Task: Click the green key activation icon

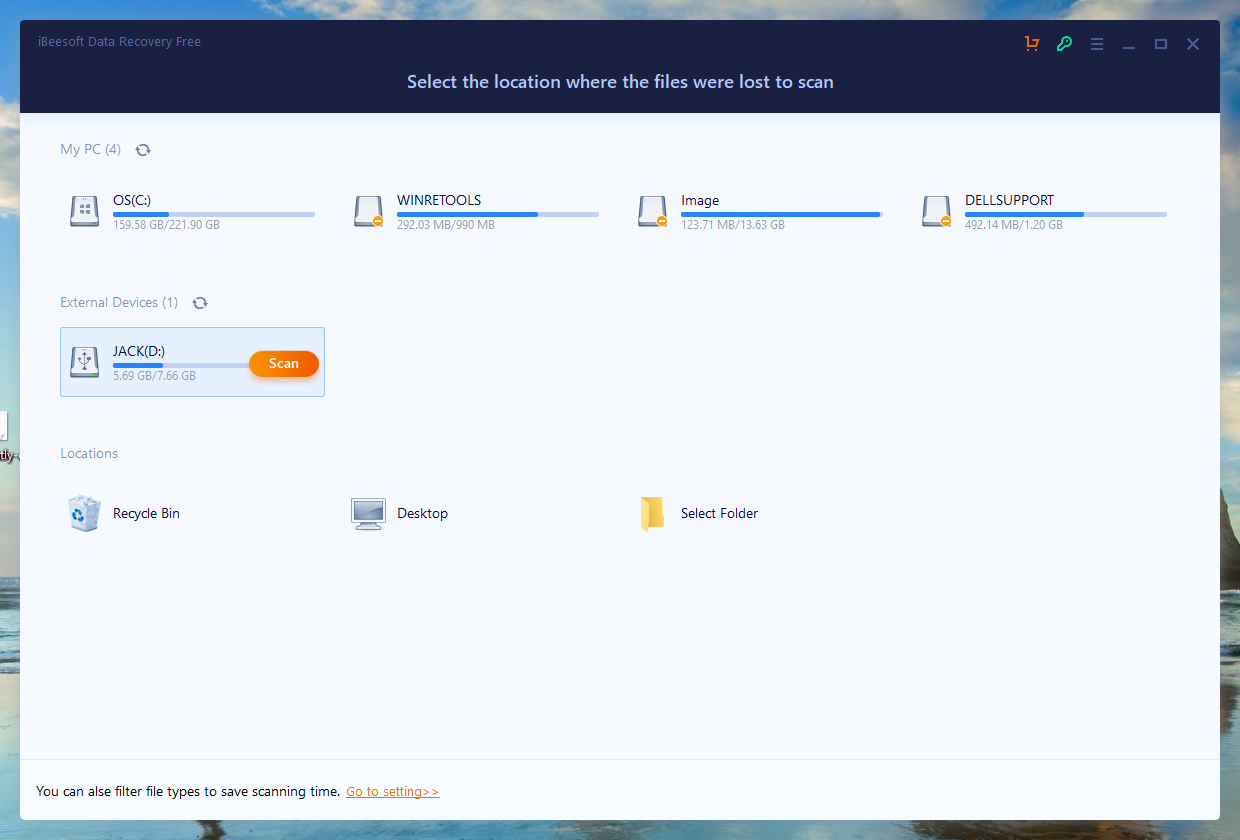Action: 1064,44
